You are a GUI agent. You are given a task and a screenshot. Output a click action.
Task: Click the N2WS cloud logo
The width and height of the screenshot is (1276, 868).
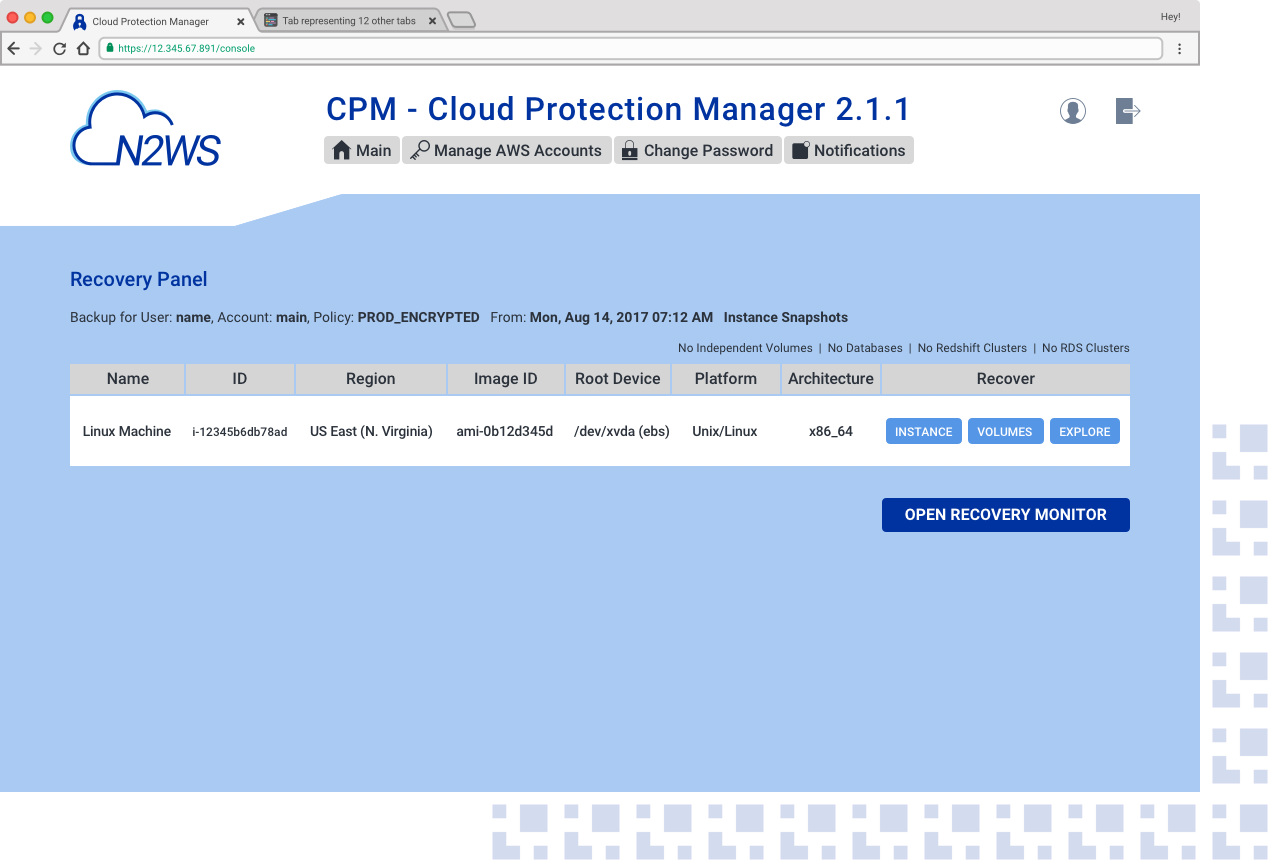click(145, 128)
